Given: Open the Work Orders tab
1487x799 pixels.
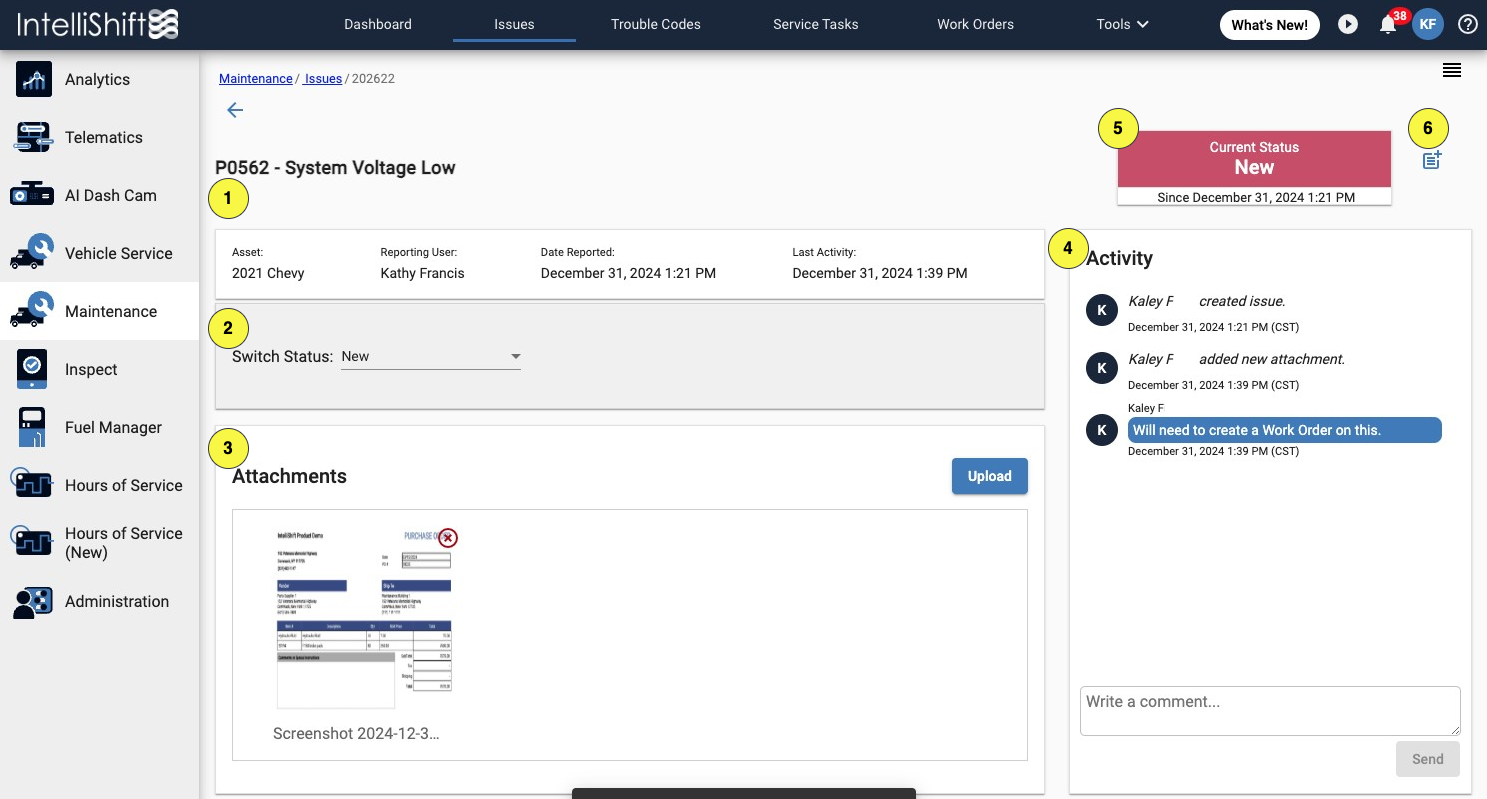Looking at the screenshot, I should 975,24.
